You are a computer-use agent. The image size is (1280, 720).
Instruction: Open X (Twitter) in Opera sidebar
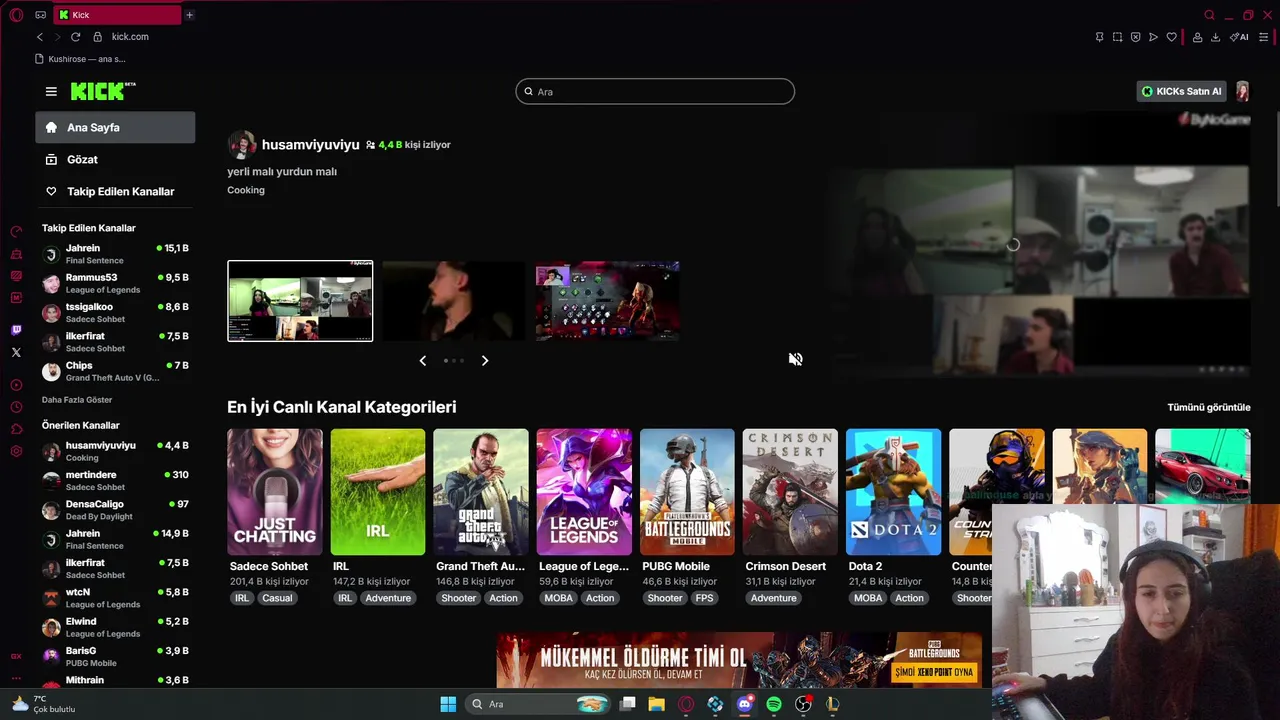[x=16, y=352]
